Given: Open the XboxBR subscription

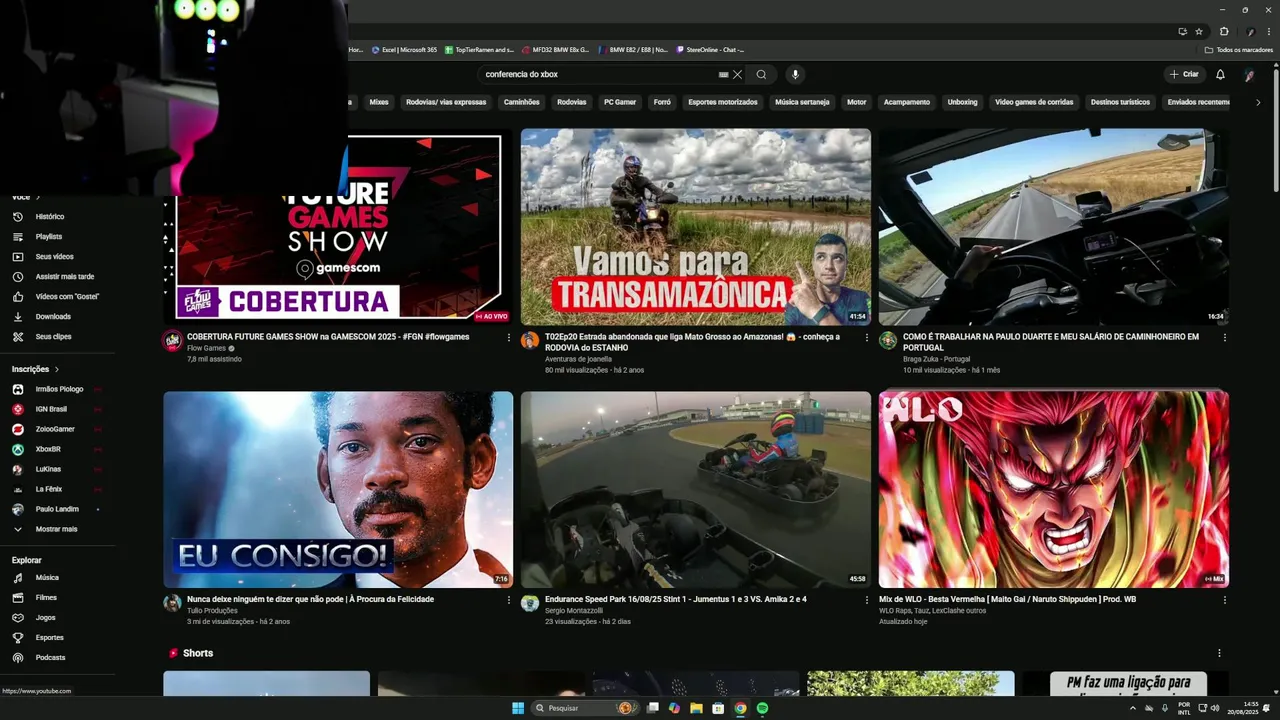Looking at the screenshot, I should 48,449.
